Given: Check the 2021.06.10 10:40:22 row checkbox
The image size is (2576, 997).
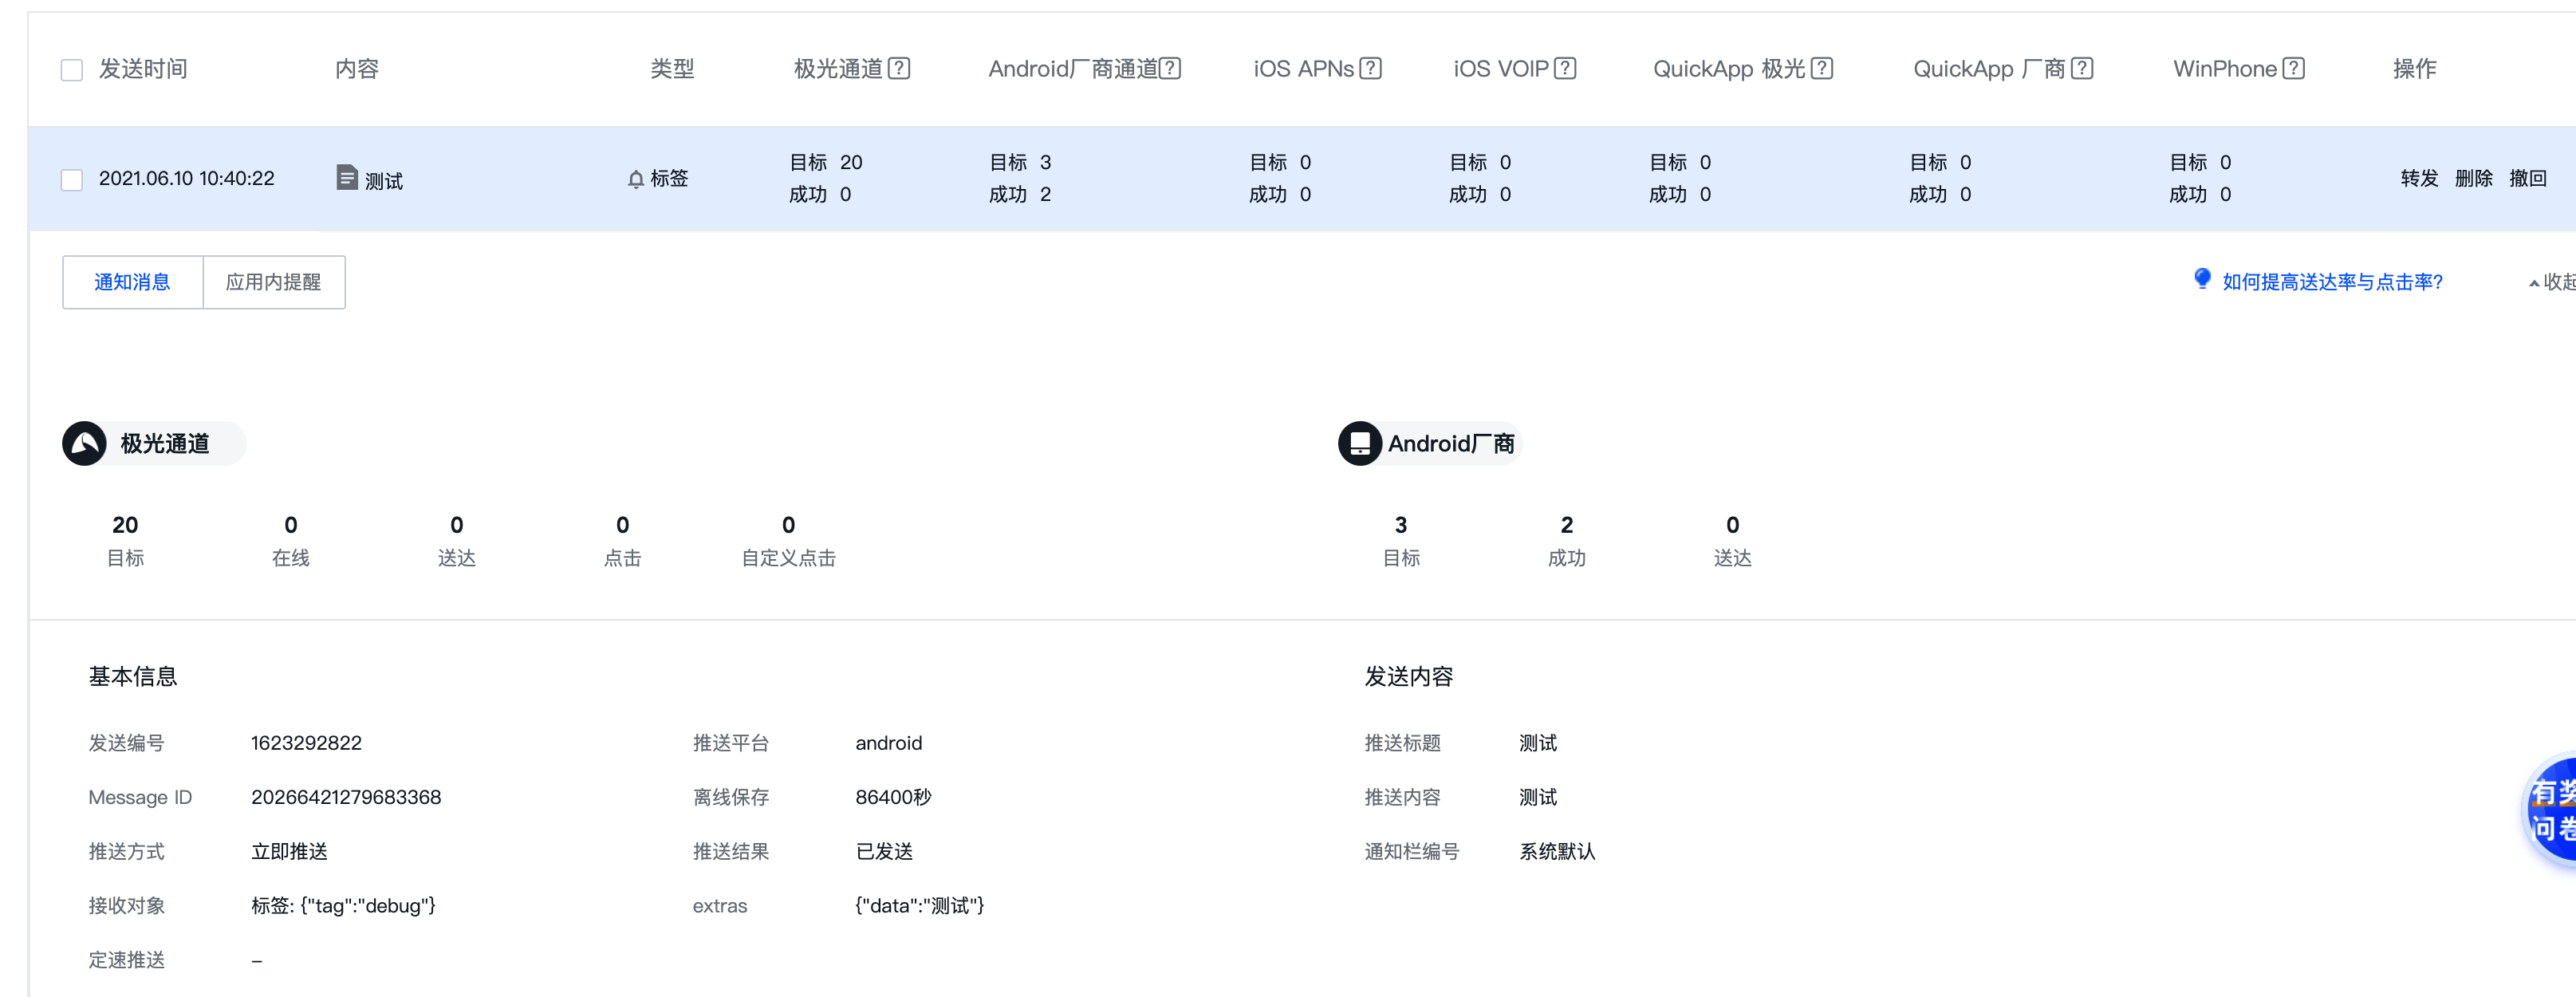Looking at the screenshot, I should pyautogui.click(x=72, y=180).
